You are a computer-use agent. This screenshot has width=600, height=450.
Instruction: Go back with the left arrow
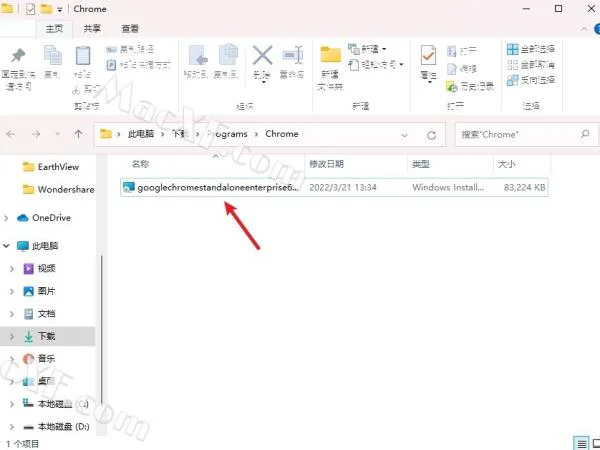pos(11,134)
